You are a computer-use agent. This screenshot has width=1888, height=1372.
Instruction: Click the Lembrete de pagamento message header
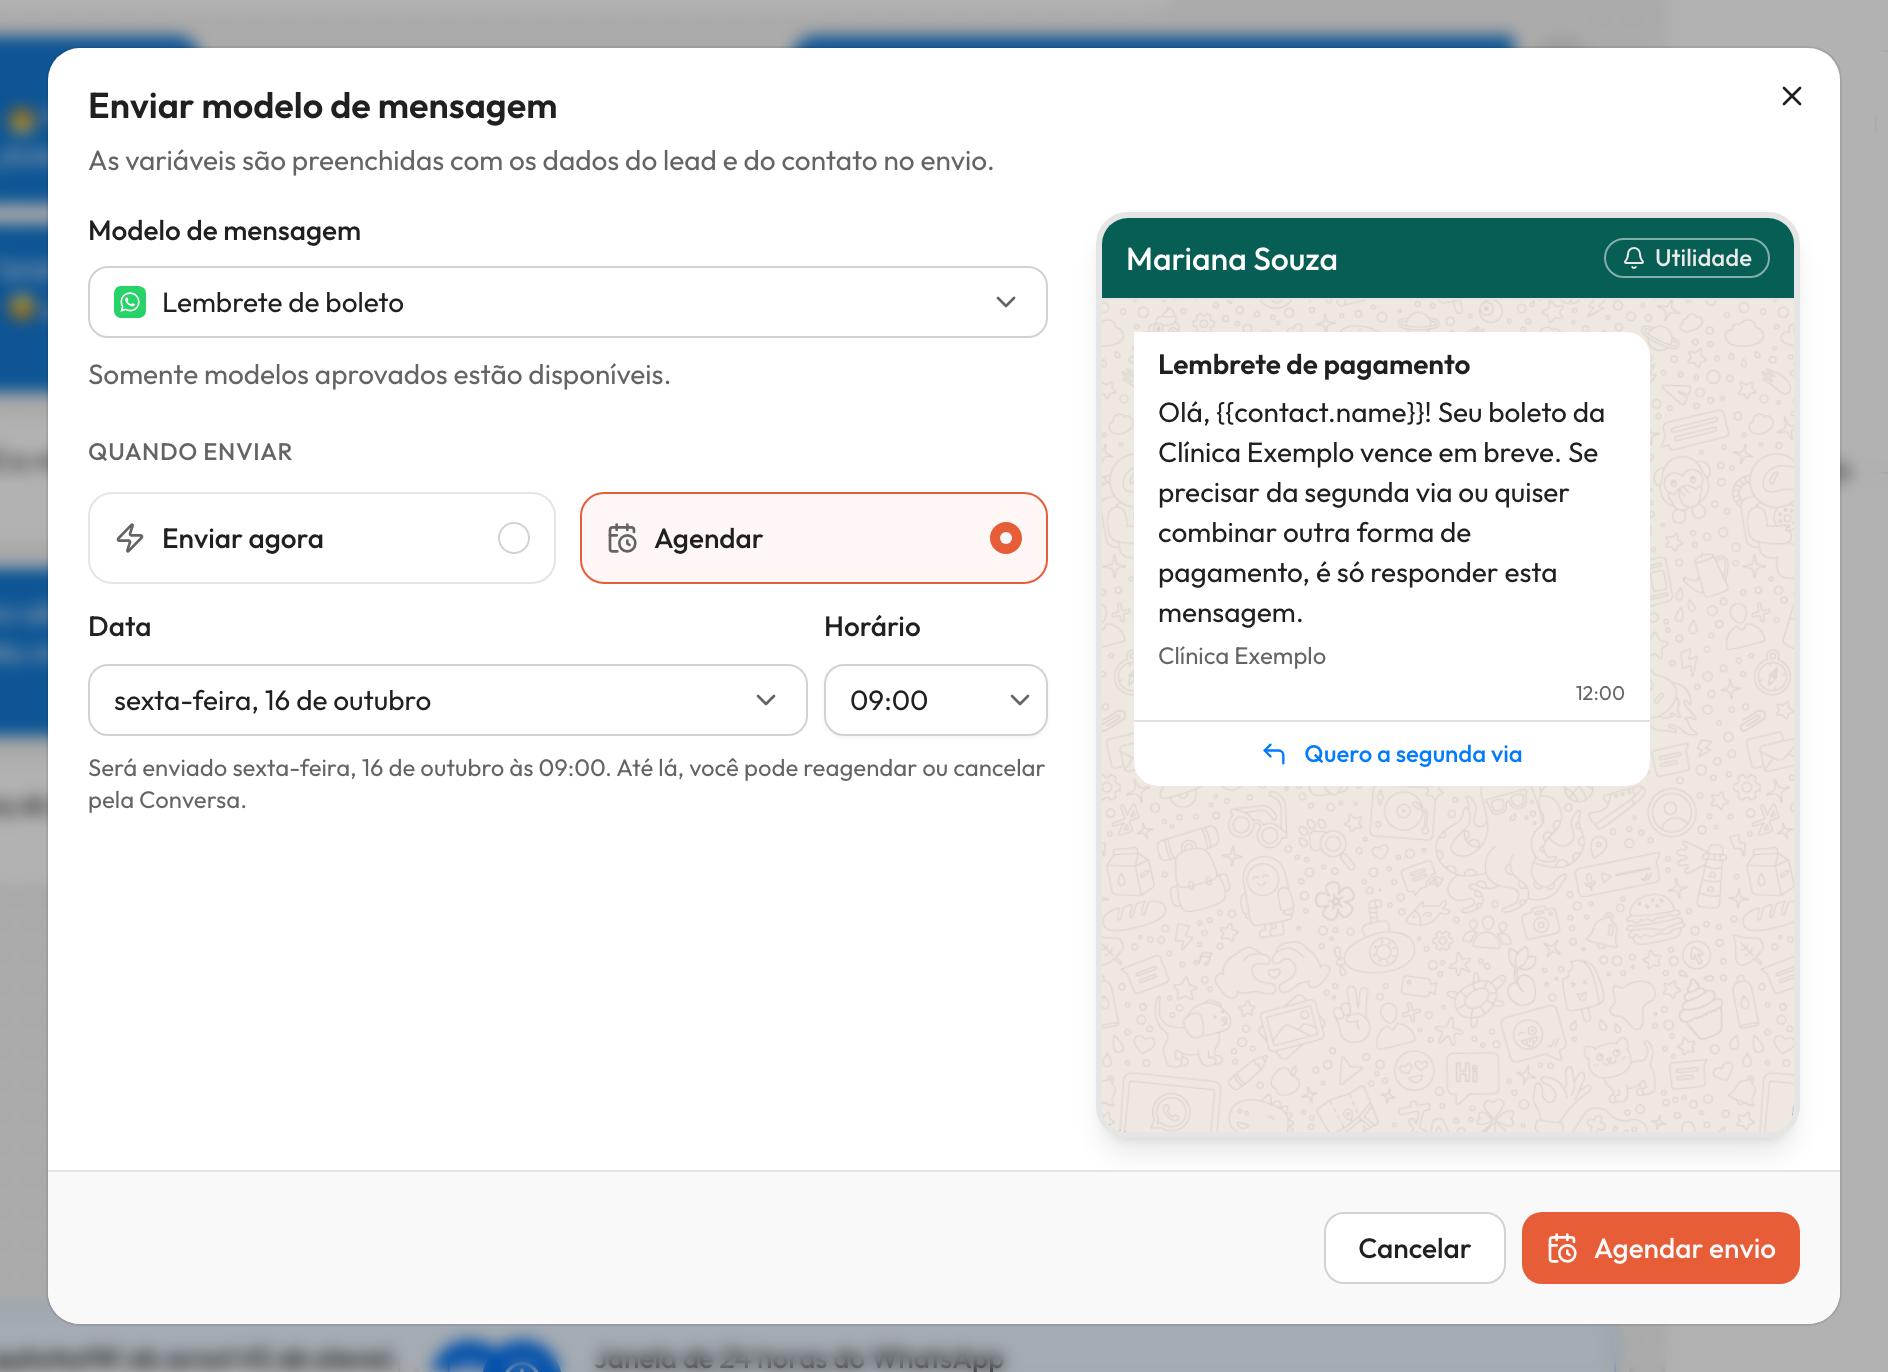[1313, 365]
